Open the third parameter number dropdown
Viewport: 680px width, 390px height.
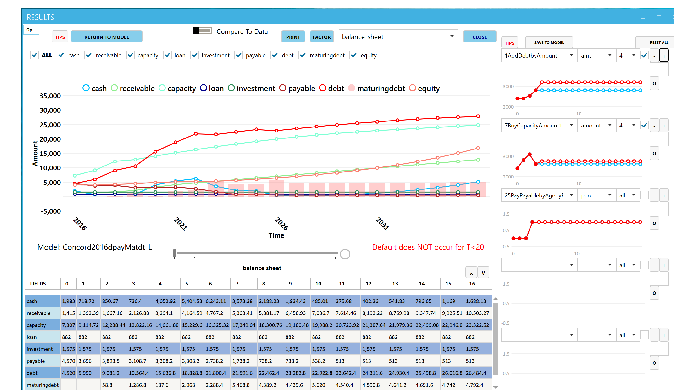click(x=628, y=195)
